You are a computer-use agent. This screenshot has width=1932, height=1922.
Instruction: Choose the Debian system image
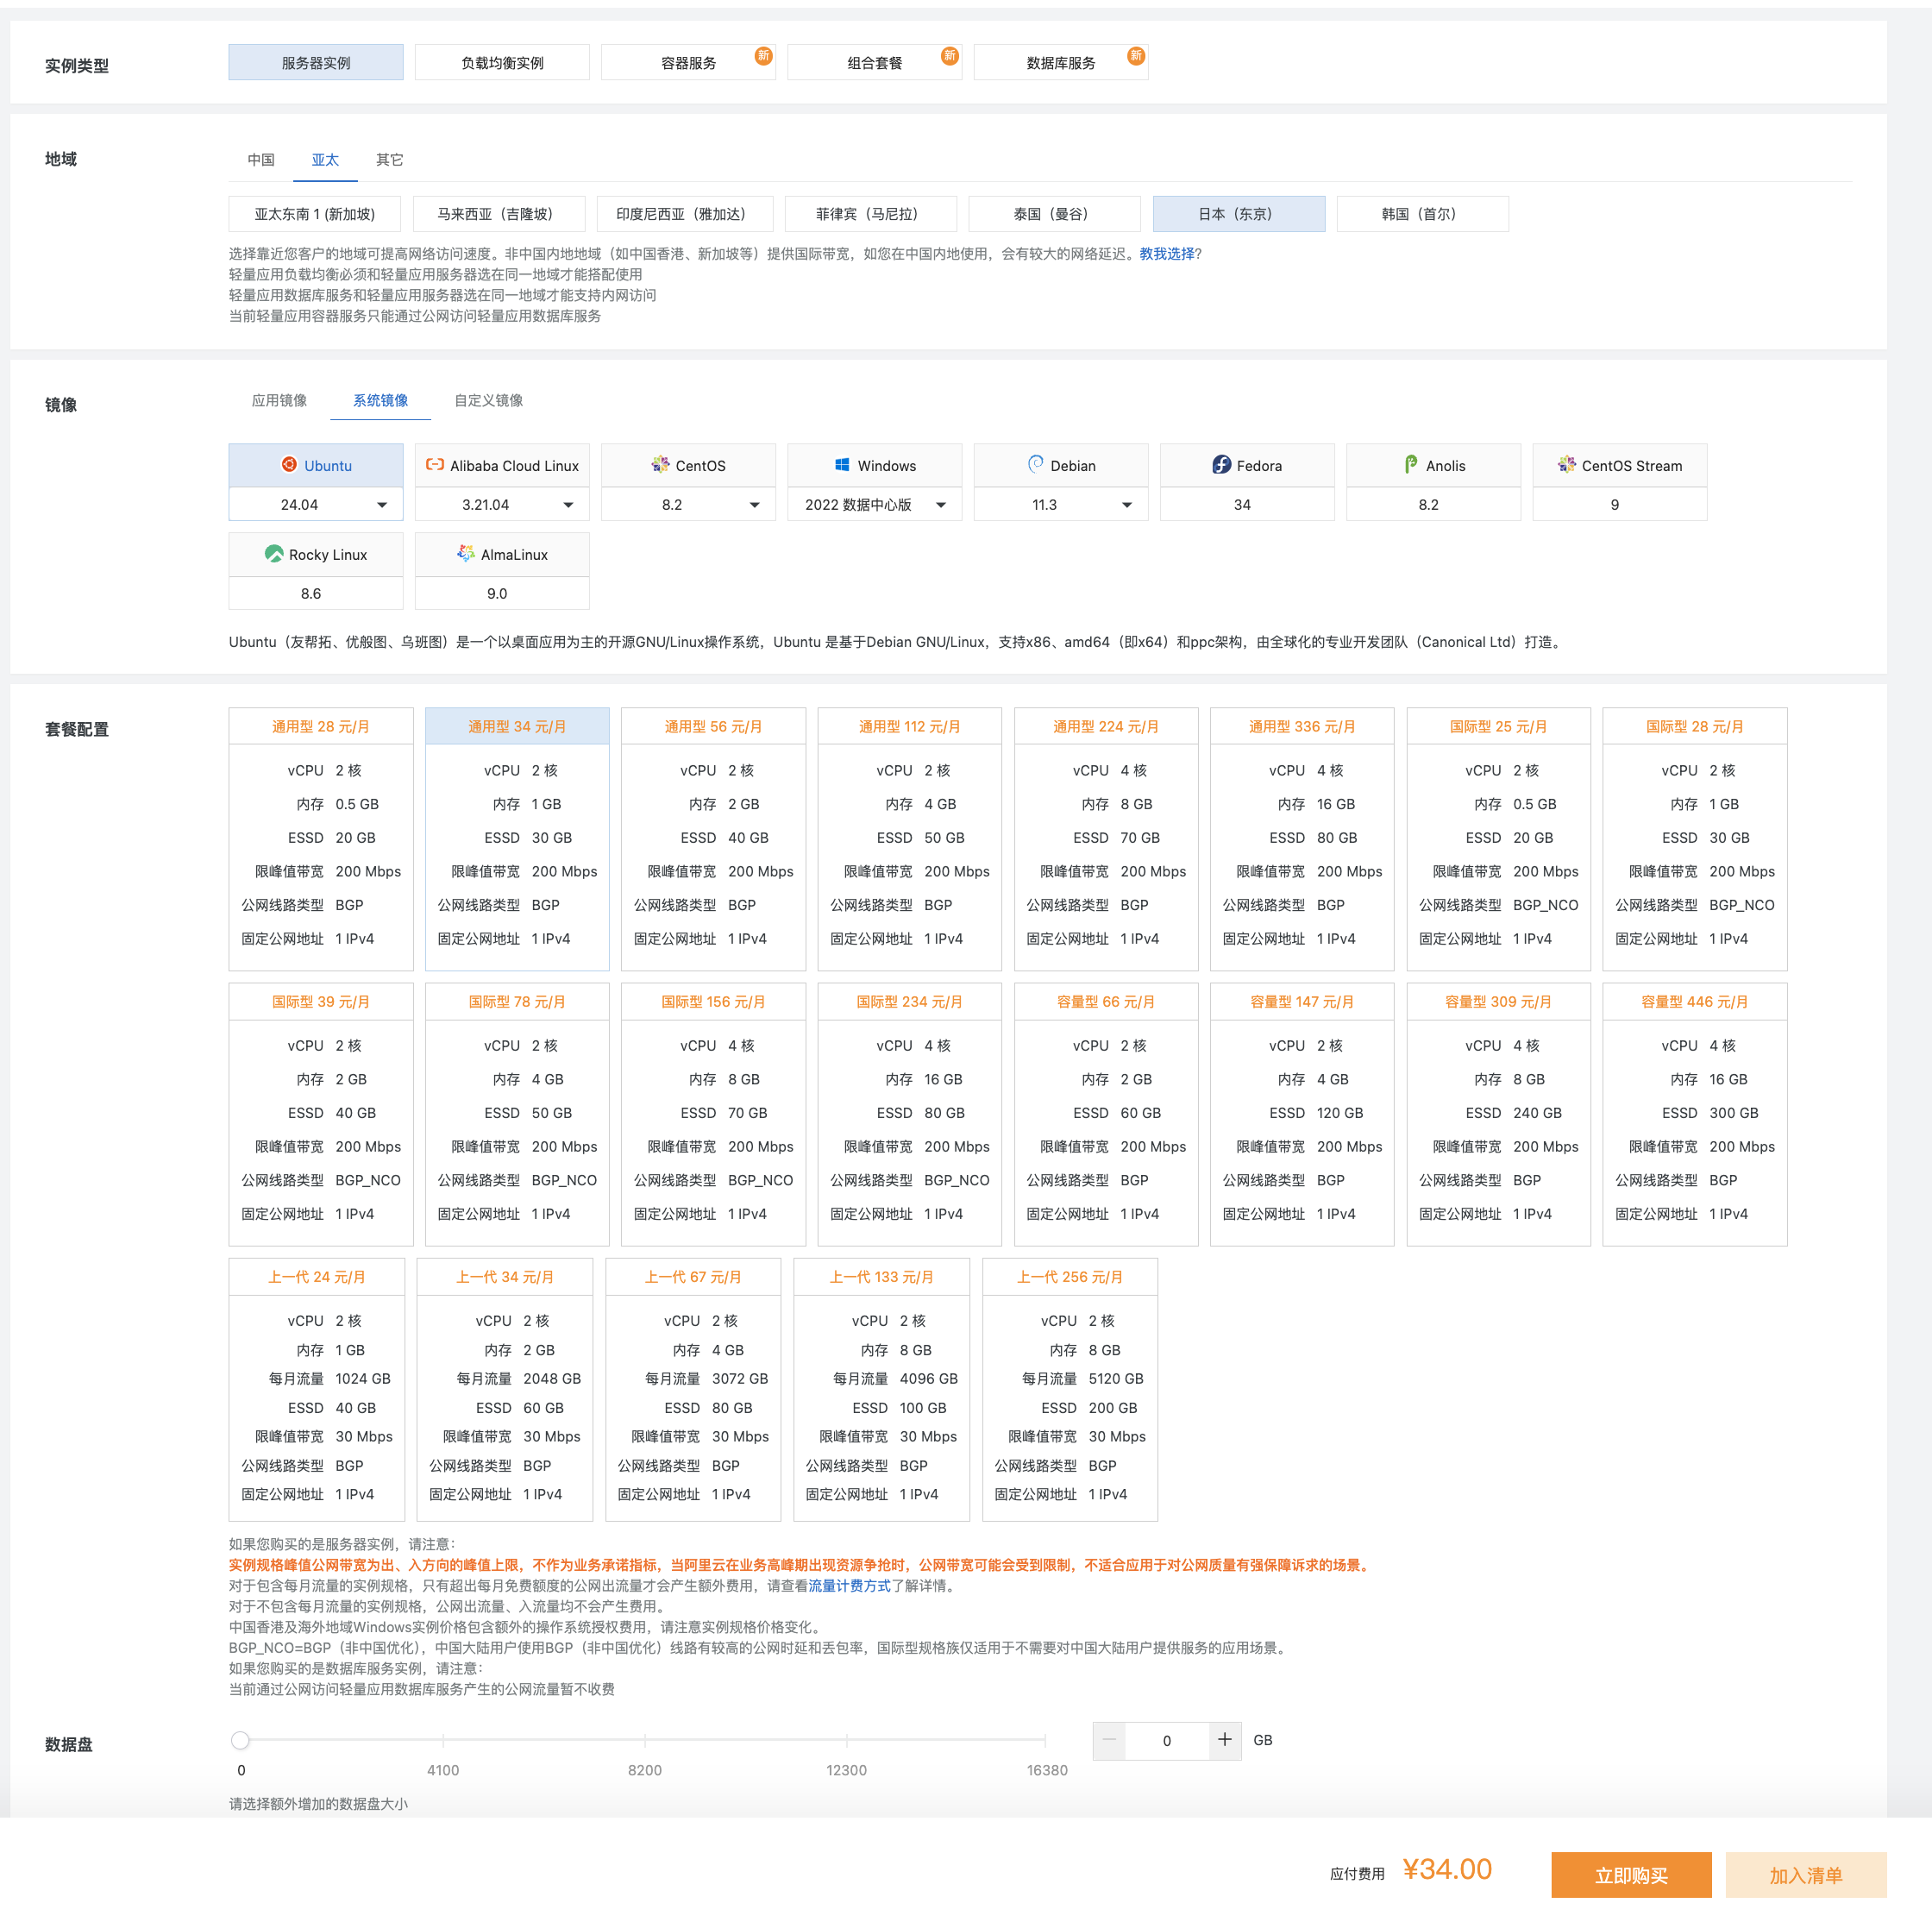[x=1061, y=465]
